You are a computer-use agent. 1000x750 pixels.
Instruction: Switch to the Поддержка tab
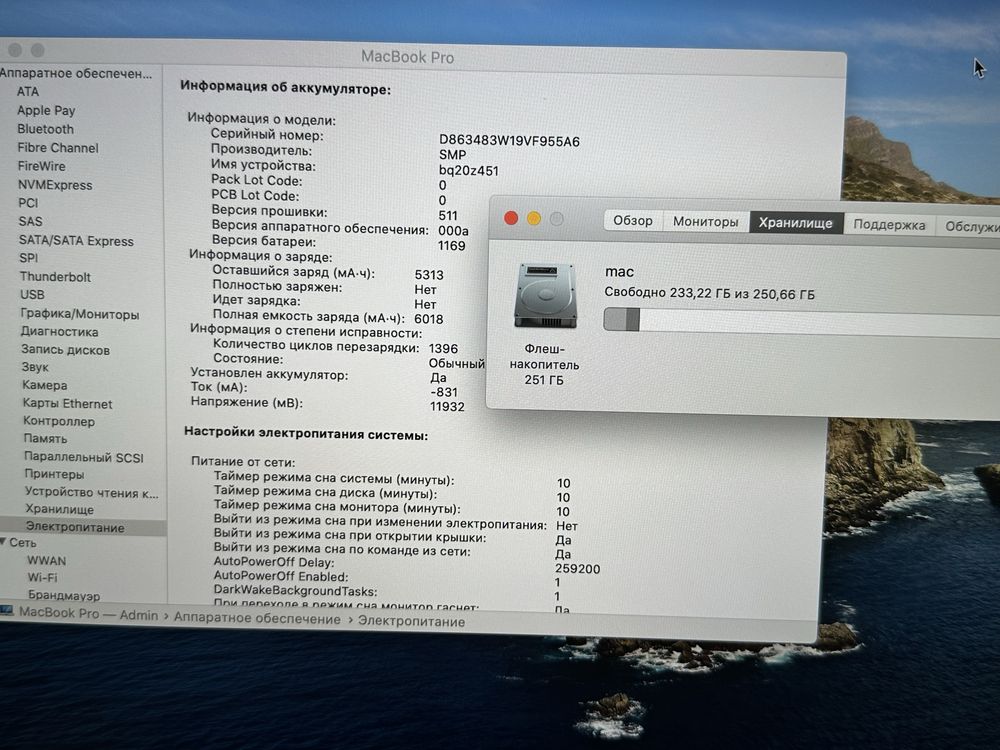[889, 224]
